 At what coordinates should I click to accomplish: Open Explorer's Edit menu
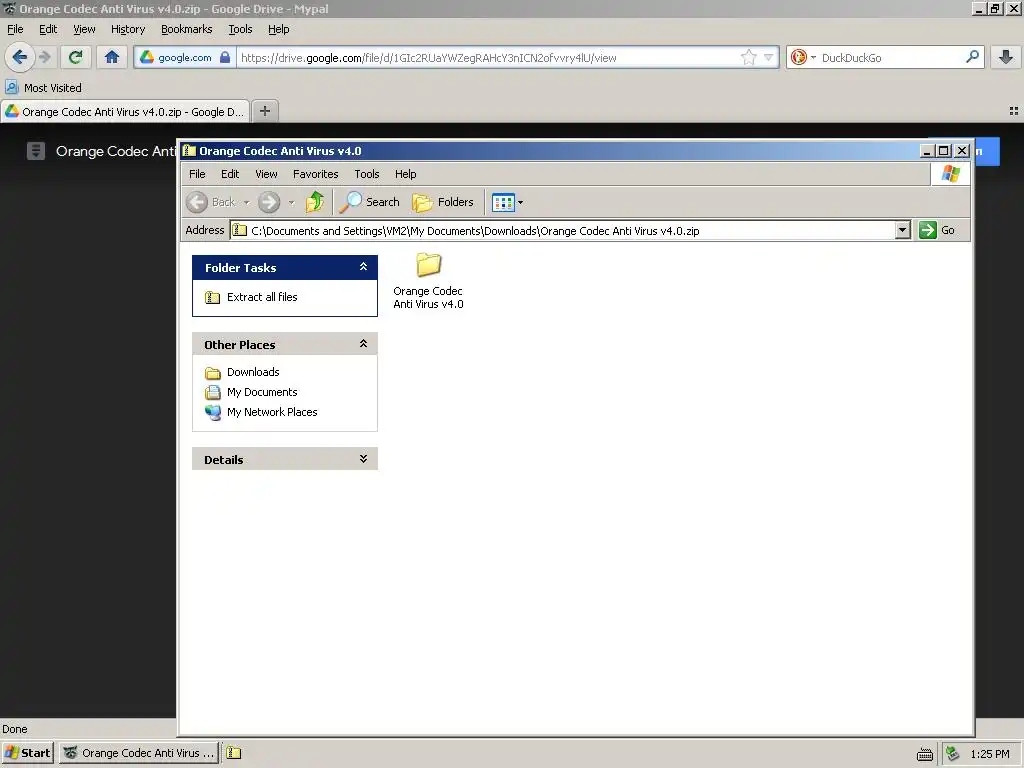tap(230, 174)
